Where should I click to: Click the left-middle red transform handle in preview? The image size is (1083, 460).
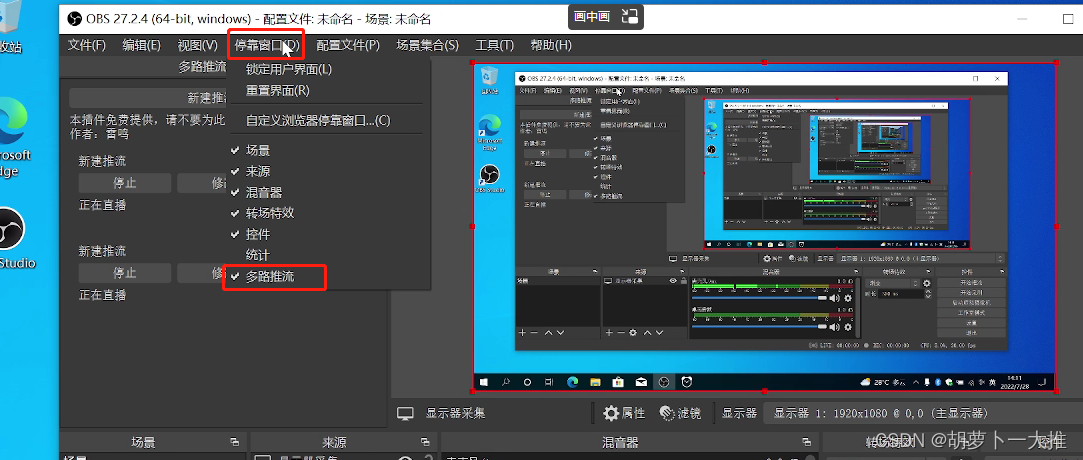click(473, 226)
